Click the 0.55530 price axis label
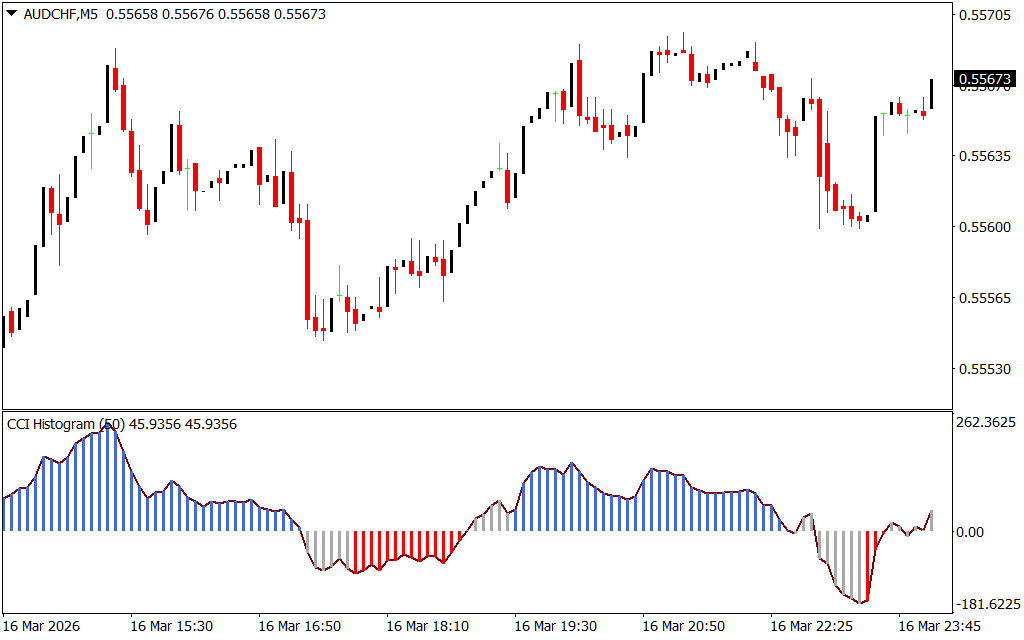 tap(985, 369)
